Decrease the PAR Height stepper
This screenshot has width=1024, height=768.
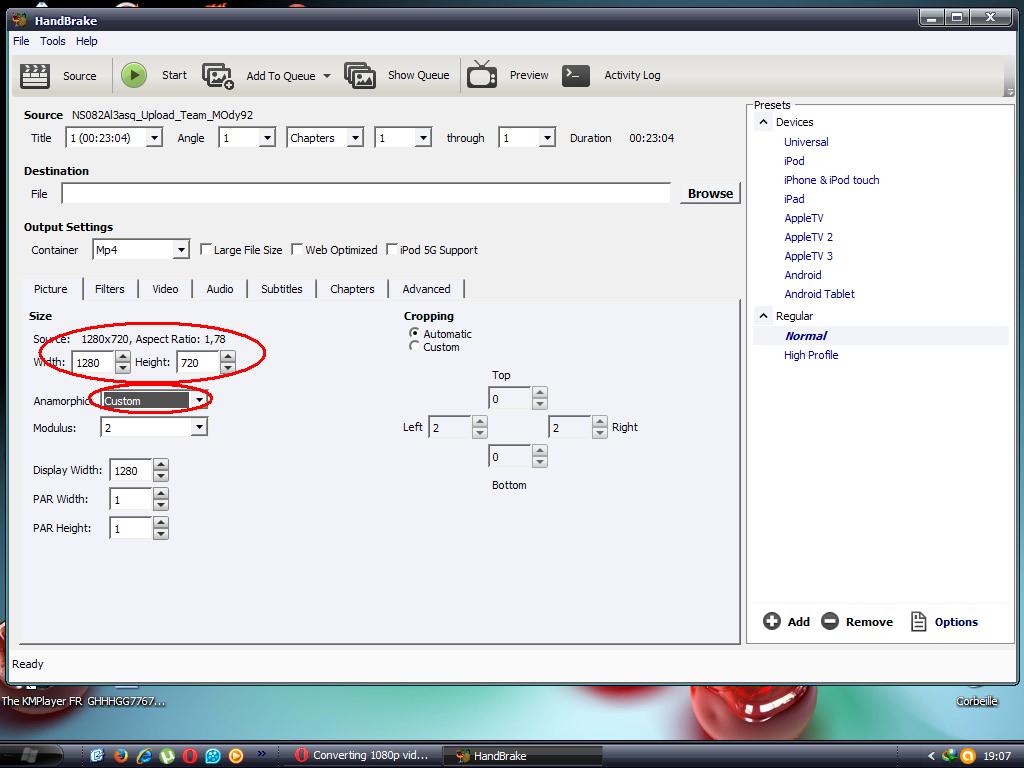tap(161, 534)
